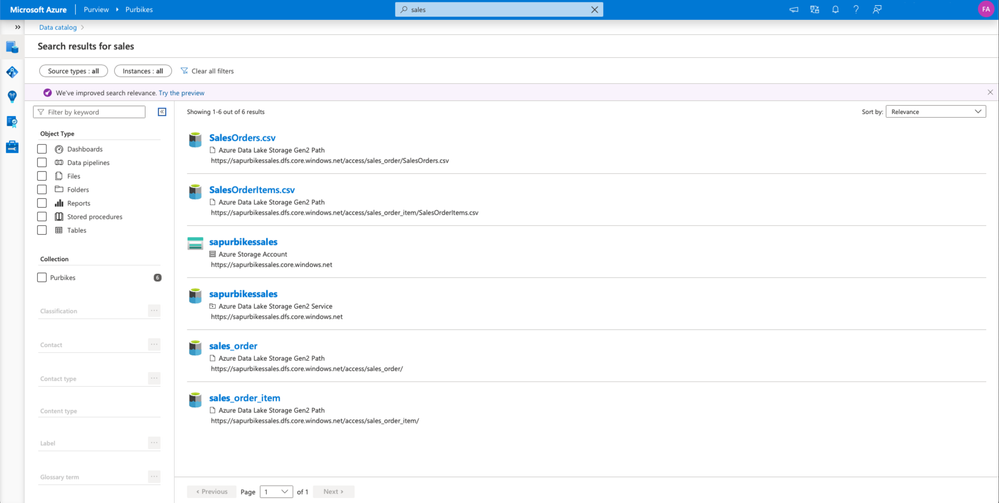Image resolution: width=999 pixels, height=503 pixels.
Task: Open the directory switcher icon in header
Action: (x=814, y=10)
